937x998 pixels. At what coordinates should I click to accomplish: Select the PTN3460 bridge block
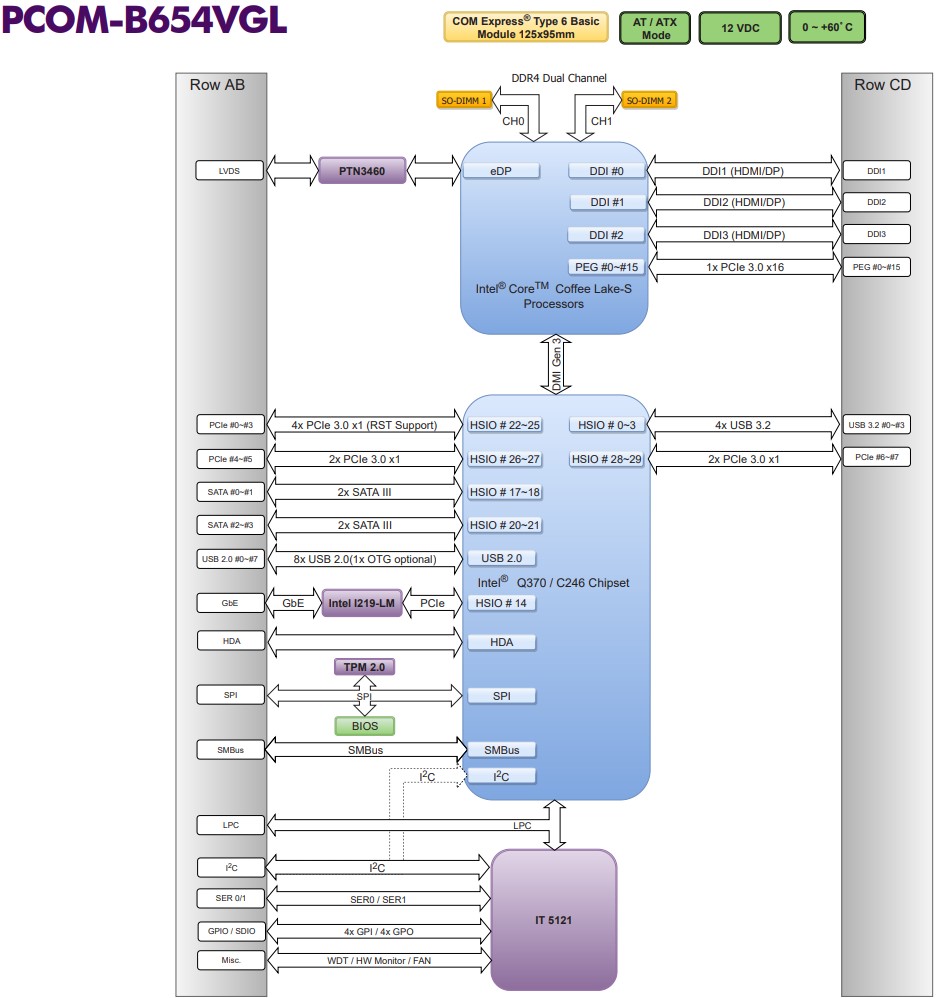tap(362, 171)
